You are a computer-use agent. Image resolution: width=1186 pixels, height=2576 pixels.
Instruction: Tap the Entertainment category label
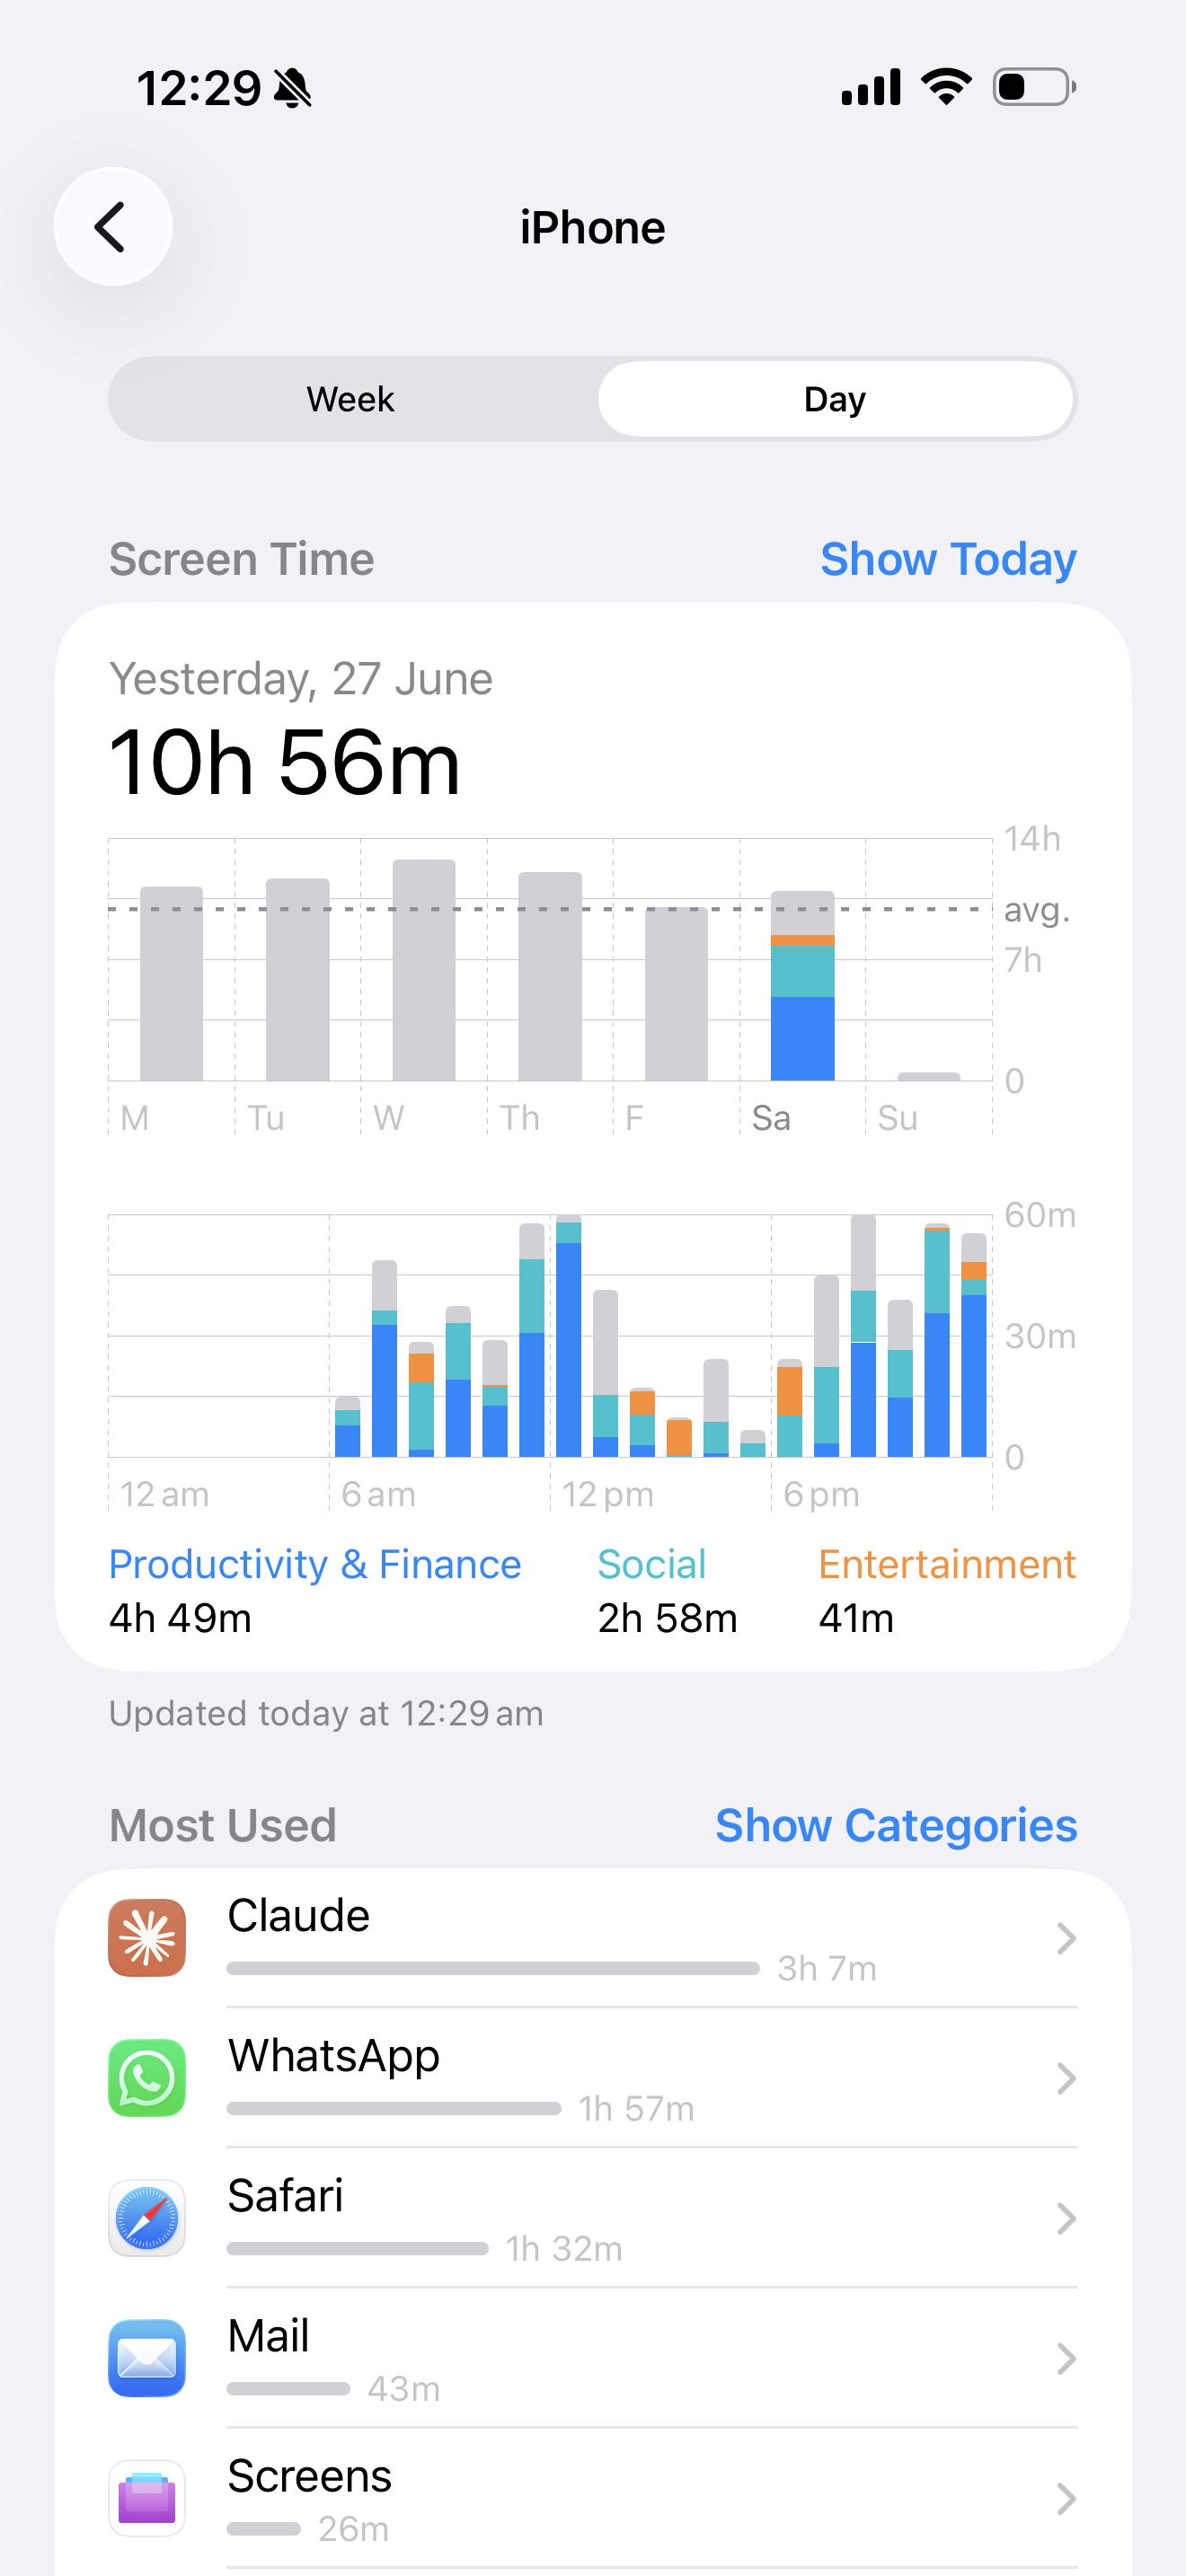947,1564
